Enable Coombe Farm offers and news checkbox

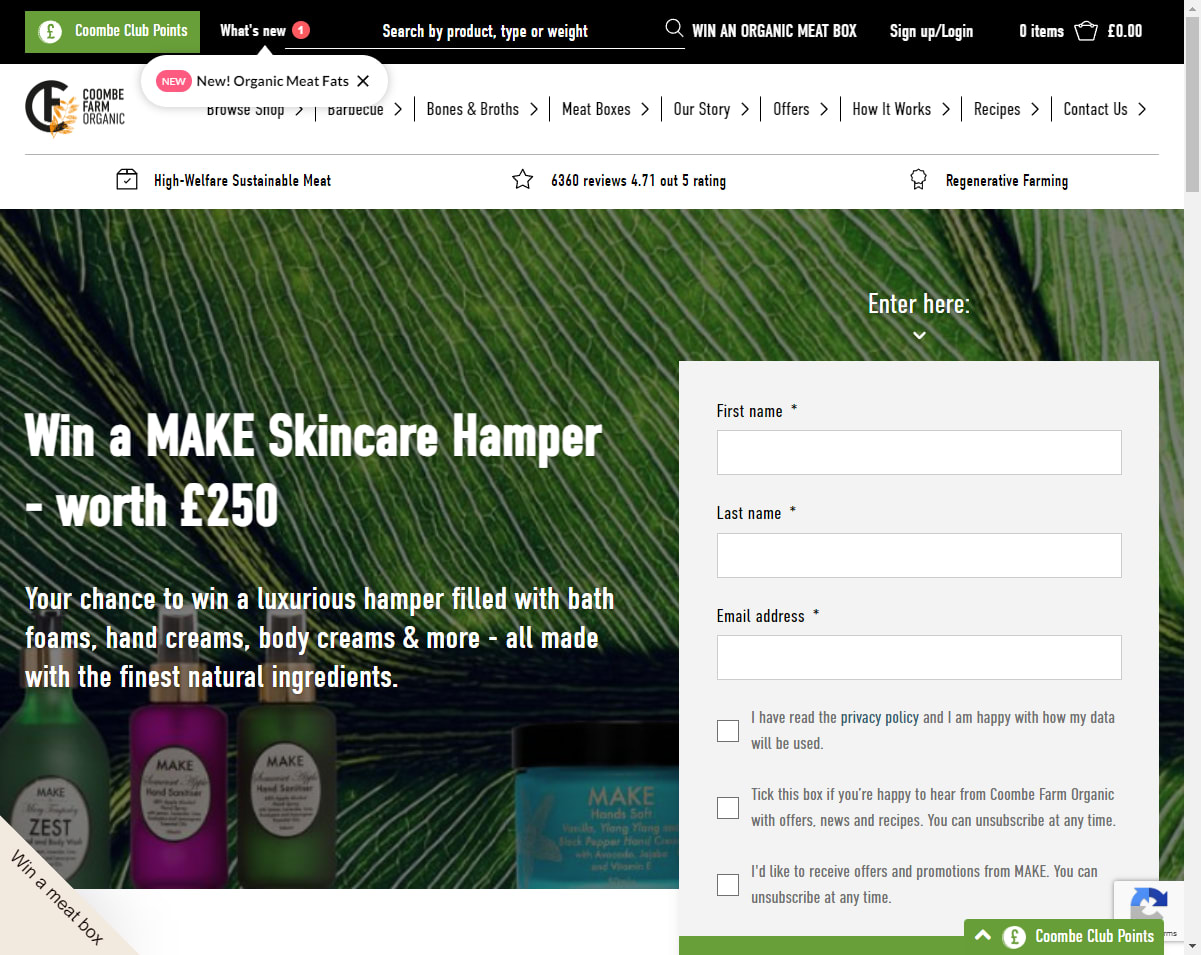727,807
